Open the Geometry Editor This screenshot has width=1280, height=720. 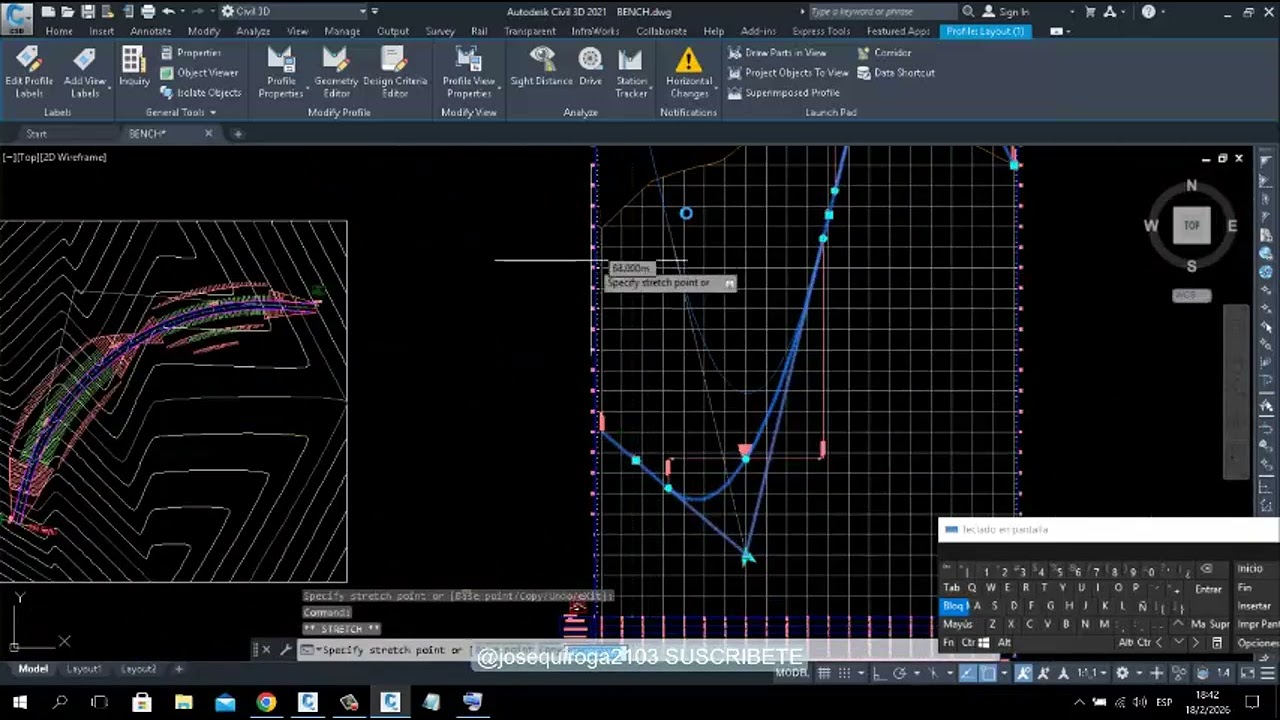pyautogui.click(x=336, y=73)
